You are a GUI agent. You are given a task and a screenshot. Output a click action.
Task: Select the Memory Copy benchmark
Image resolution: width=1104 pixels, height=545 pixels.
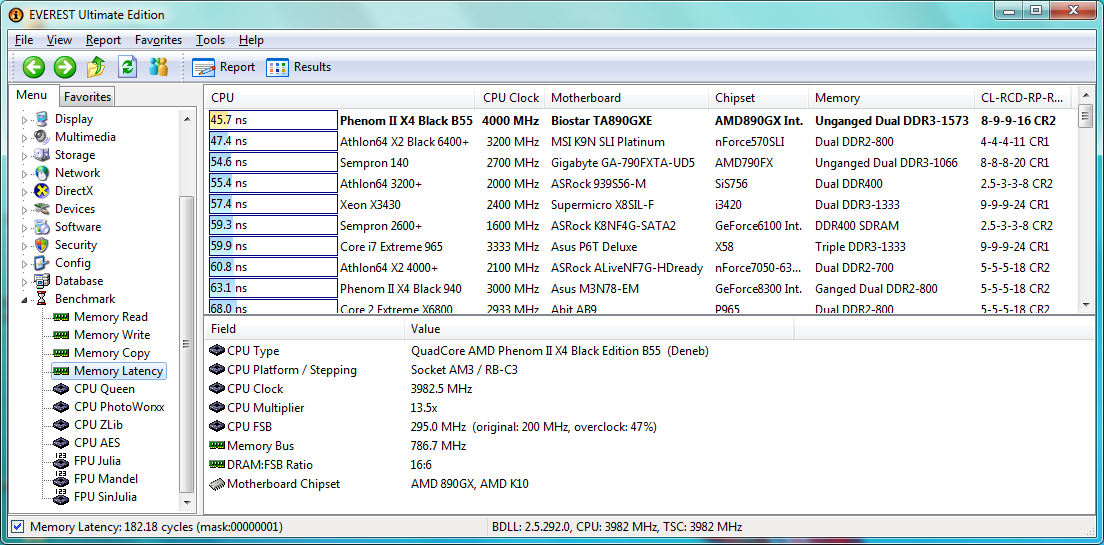(112, 353)
